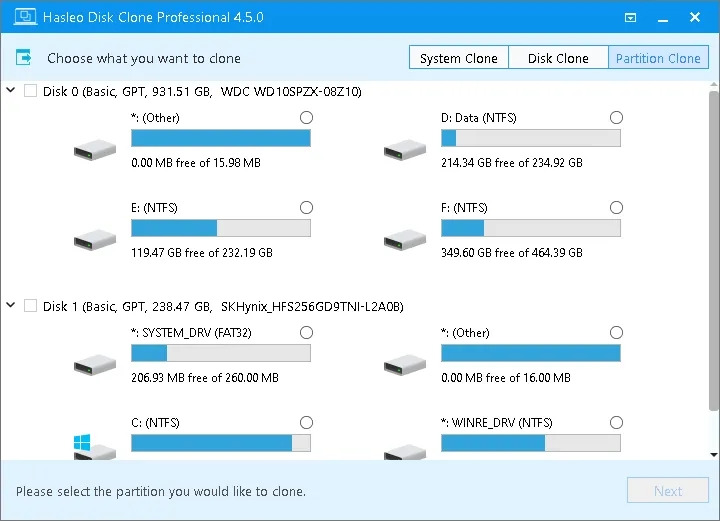Viewport: 720px width, 521px height.
Task: Click the drive icon for *: (Other) 16.00 MB
Action: point(405,365)
